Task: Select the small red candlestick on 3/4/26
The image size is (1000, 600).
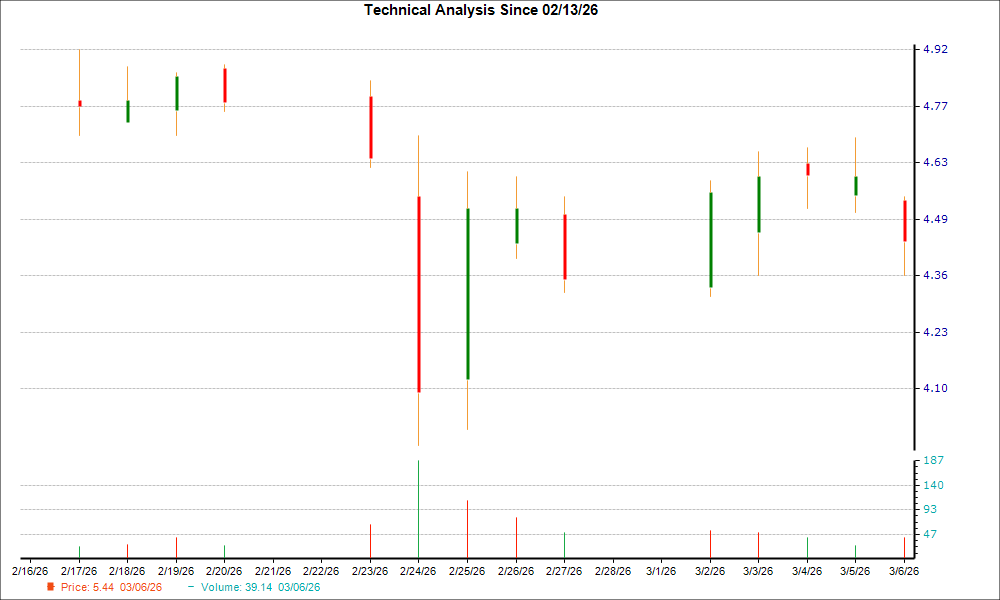Action: pos(807,169)
